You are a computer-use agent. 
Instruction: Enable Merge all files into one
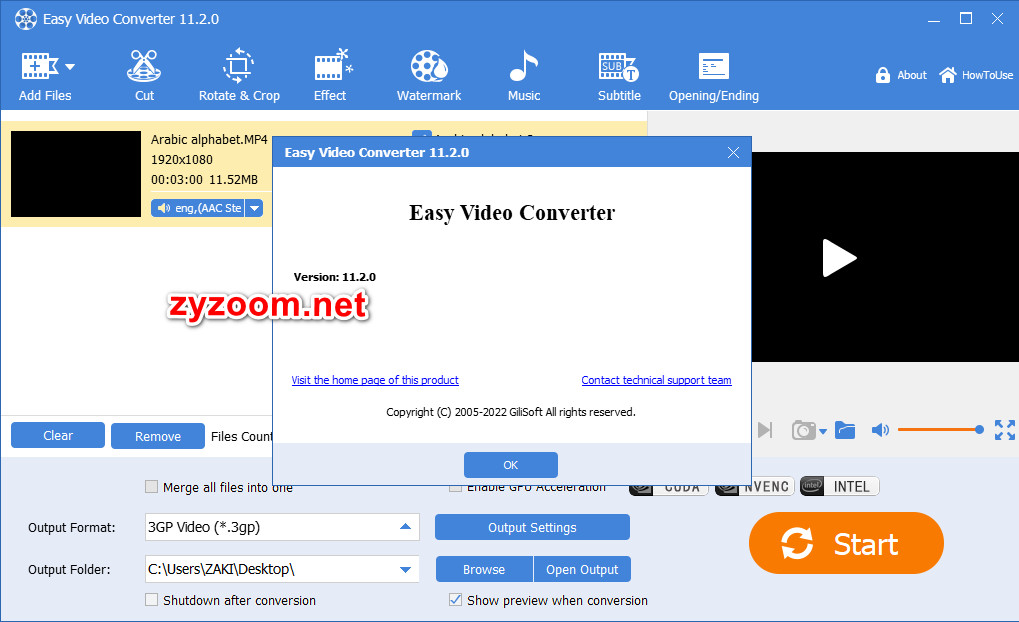tap(151, 487)
